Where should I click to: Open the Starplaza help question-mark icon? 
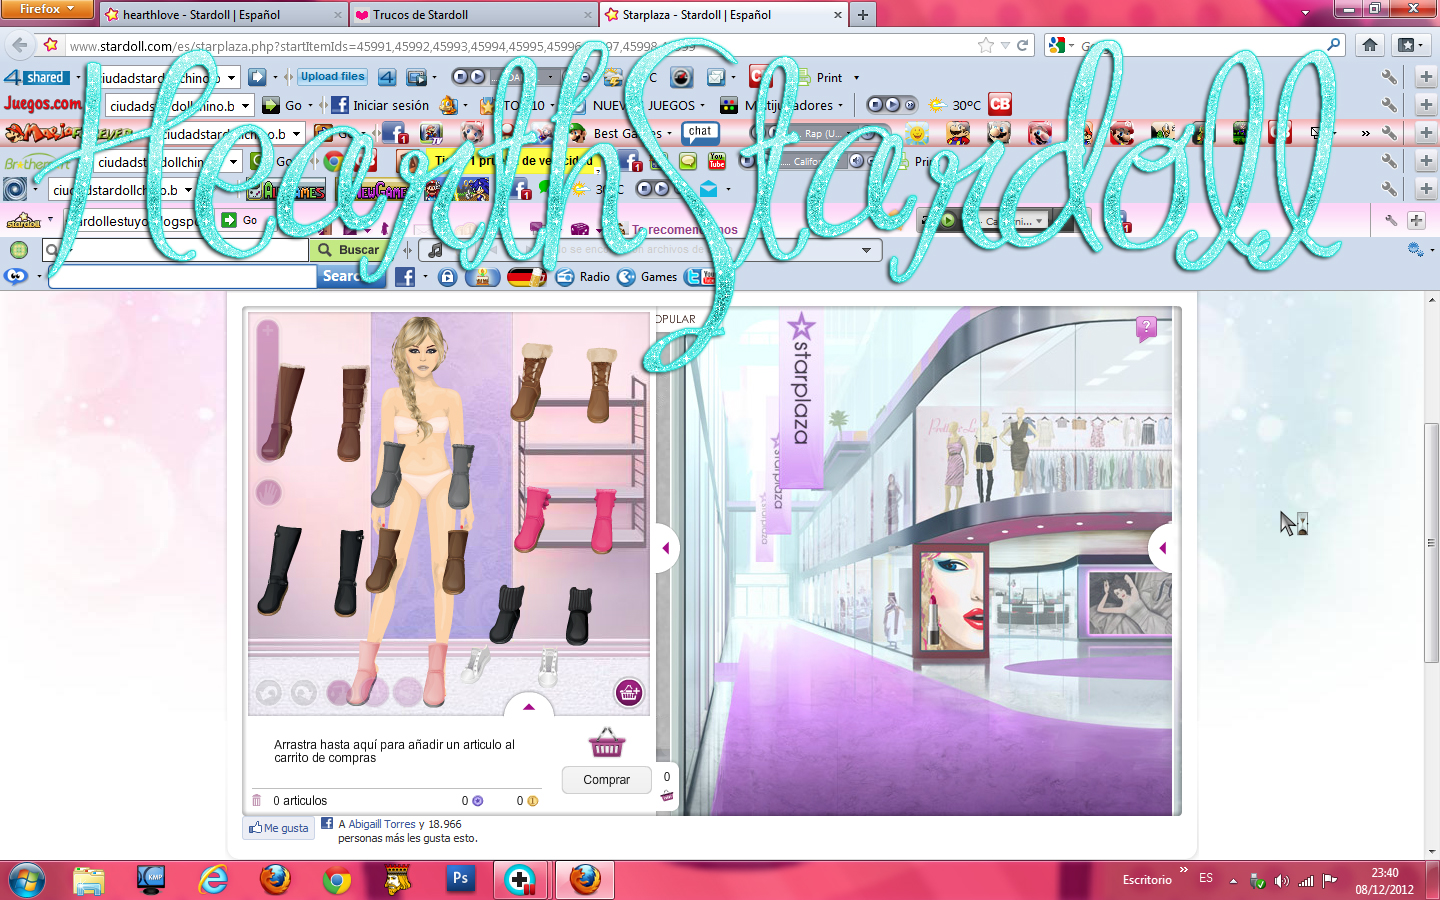(x=1146, y=328)
